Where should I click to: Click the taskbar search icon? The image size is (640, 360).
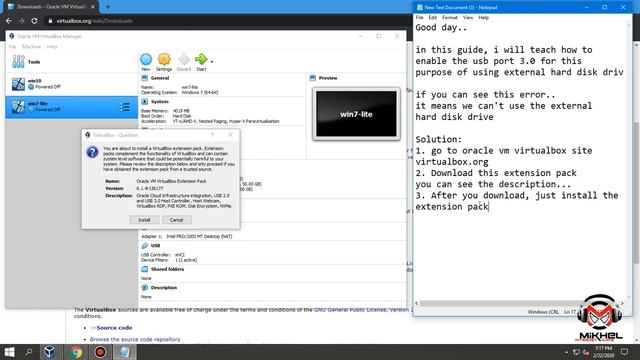29,352
